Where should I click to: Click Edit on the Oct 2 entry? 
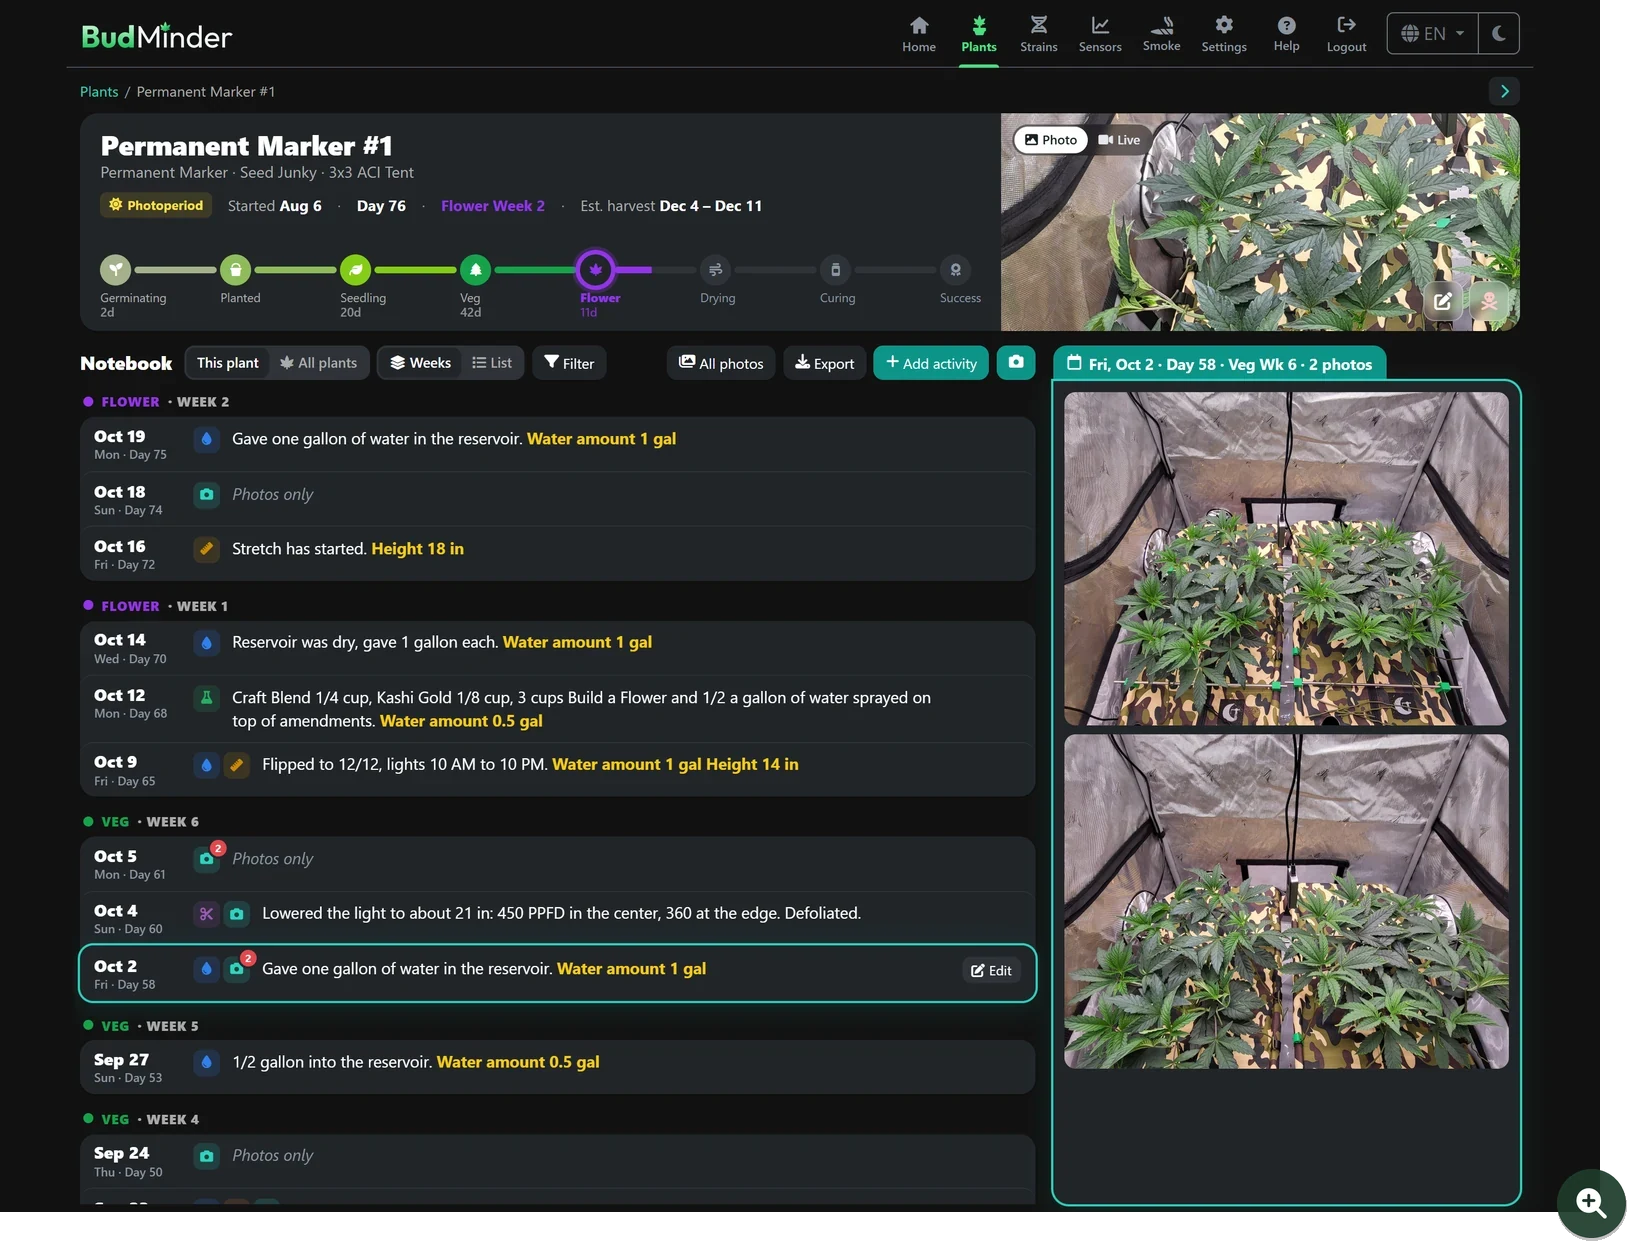pyautogui.click(x=991, y=970)
